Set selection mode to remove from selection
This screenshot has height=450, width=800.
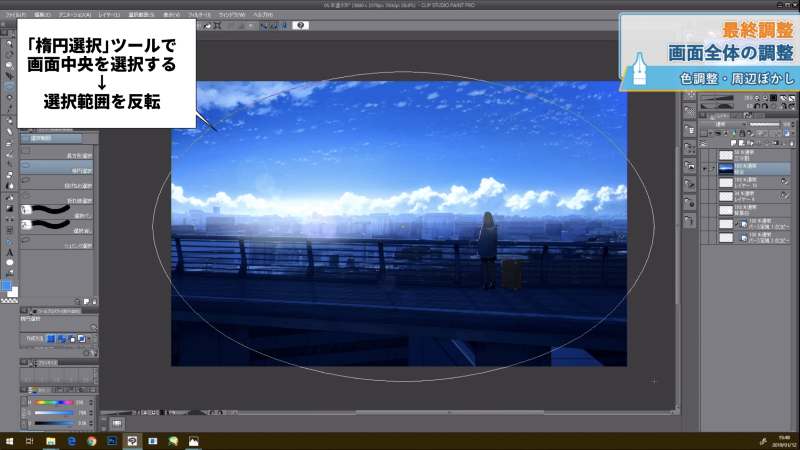pyautogui.click(x=71, y=338)
